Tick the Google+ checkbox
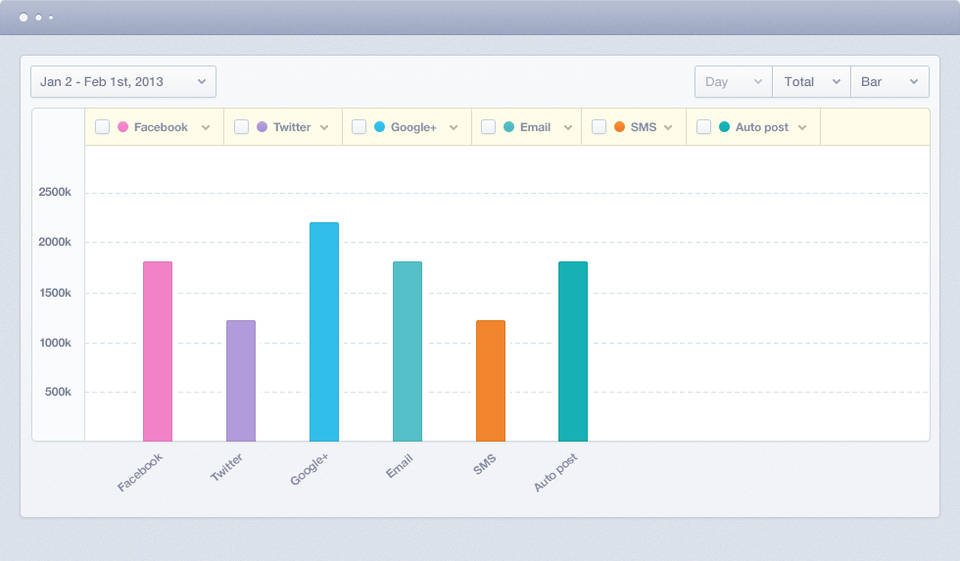This screenshot has width=960, height=561. coord(359,127)
